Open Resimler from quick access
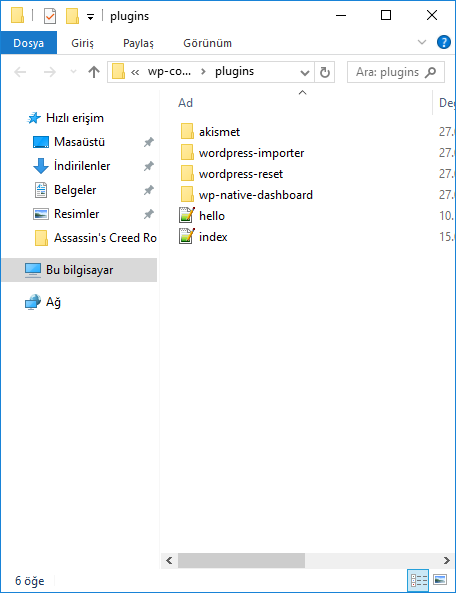456x593 pixels. click(76, 214)
